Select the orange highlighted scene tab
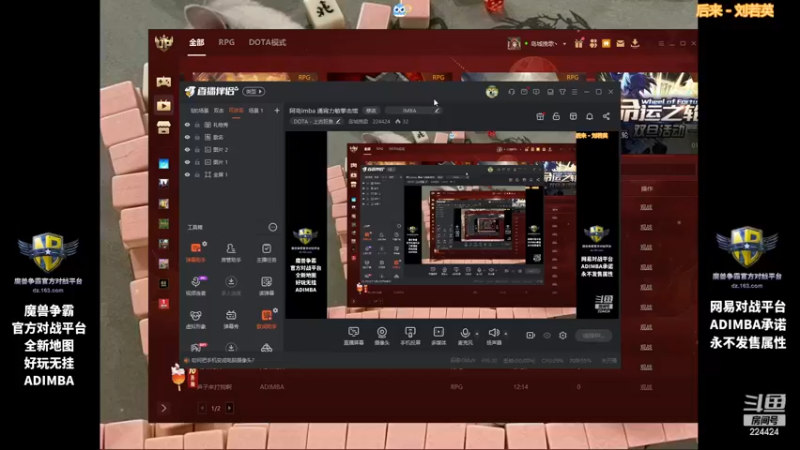800x450 pixels. (236, 110)
